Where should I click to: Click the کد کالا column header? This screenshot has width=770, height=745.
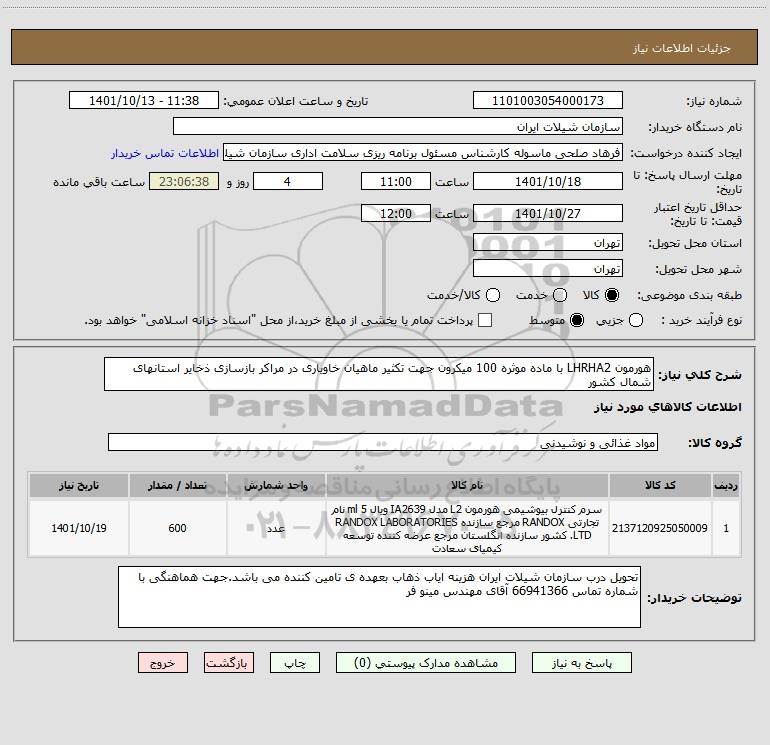660,485
